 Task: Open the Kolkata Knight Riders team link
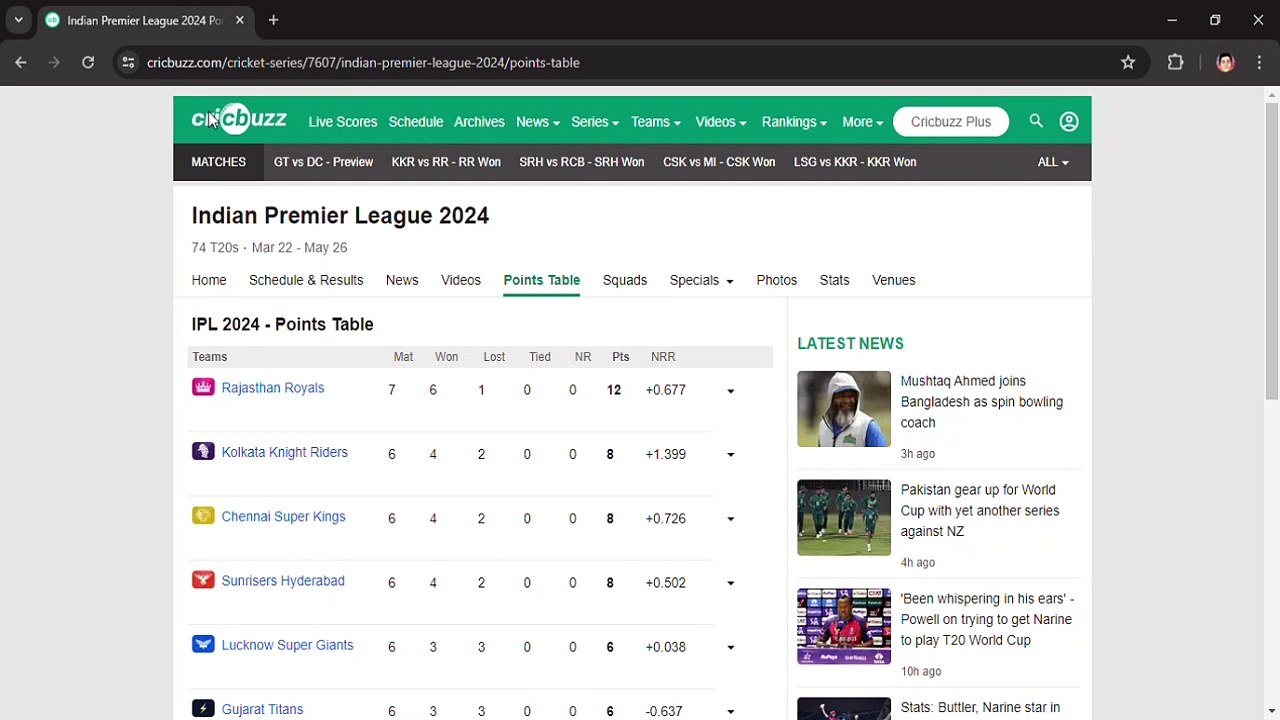click(x=285, y=452)
